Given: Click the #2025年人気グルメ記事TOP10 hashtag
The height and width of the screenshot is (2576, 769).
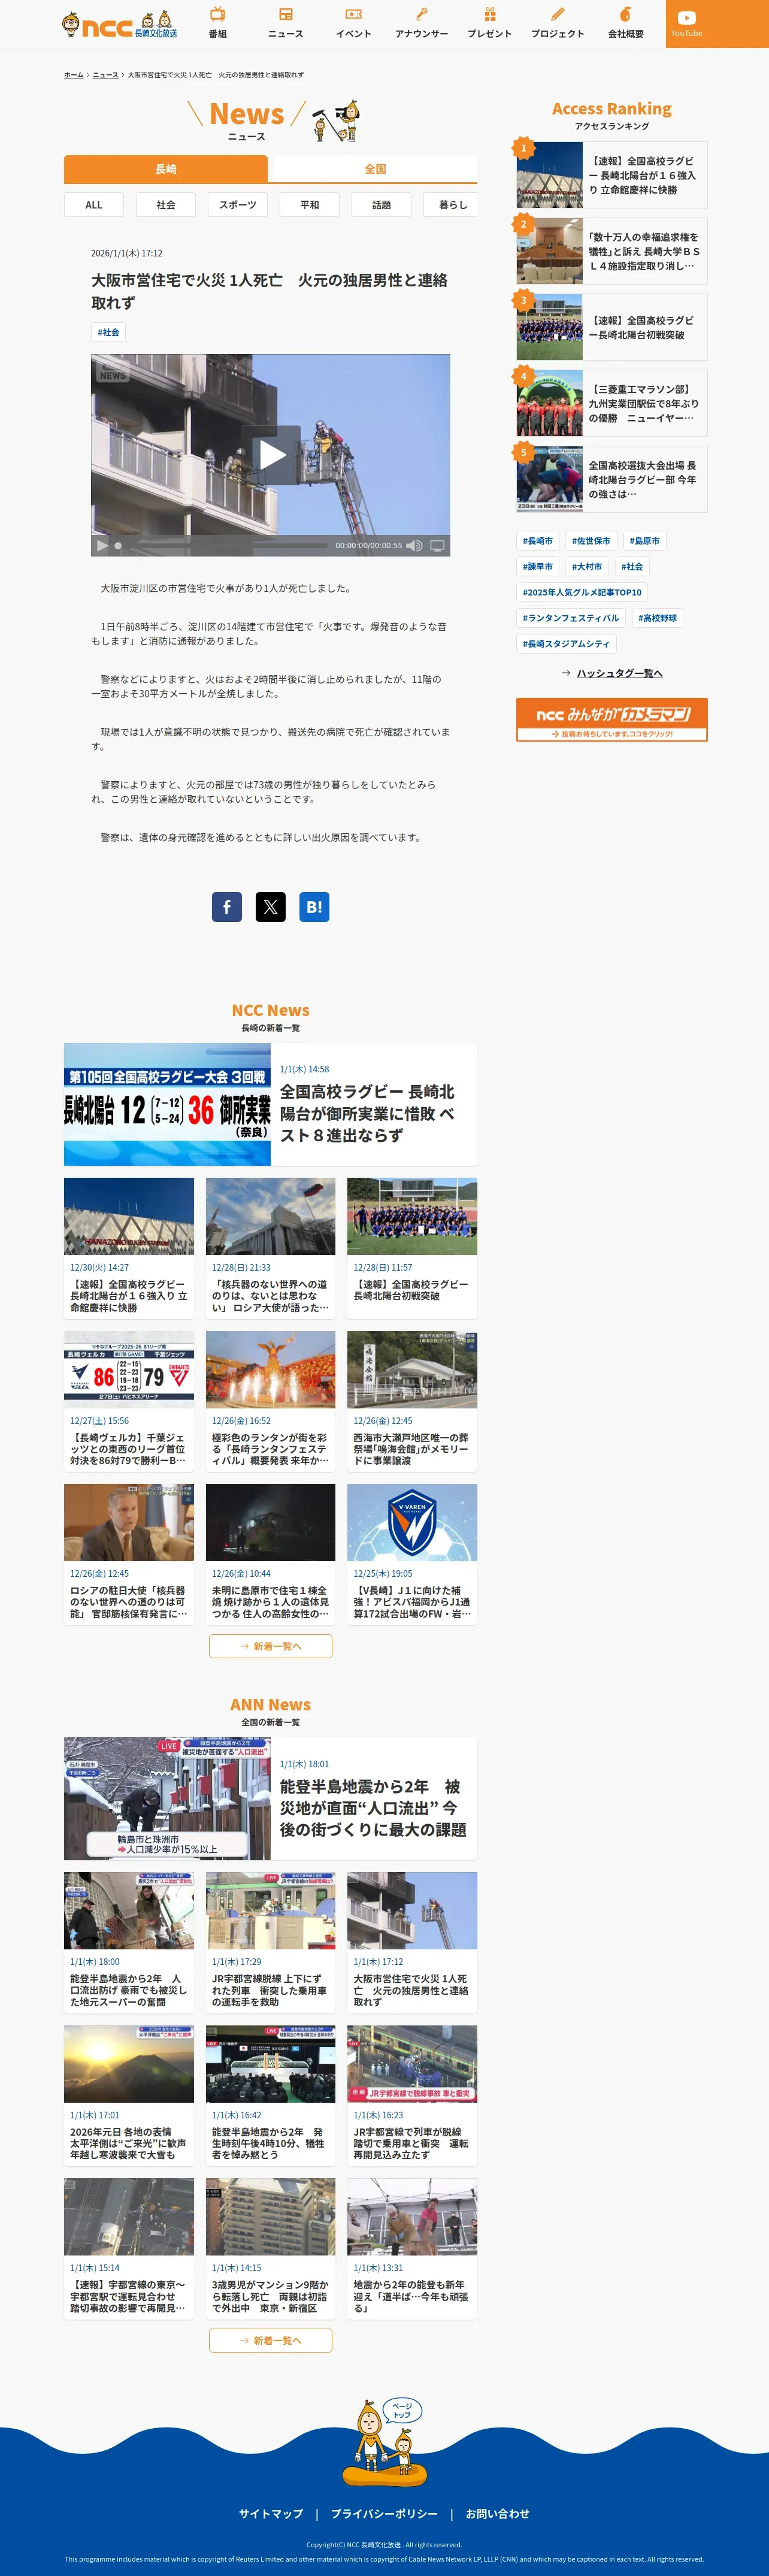Looking at the screenshot, I should pos(582,592).
